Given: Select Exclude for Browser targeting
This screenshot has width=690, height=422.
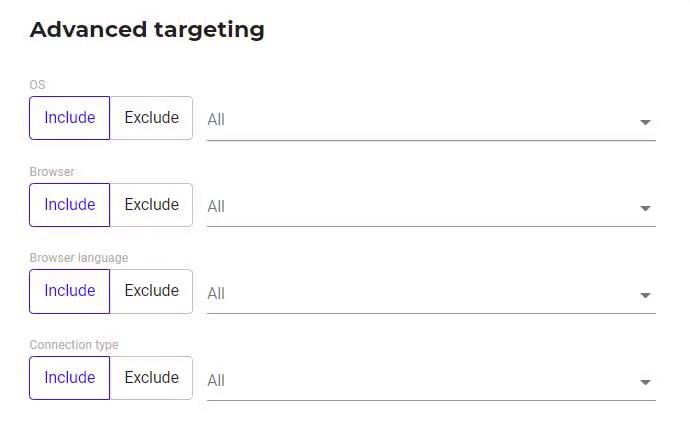Looking at the screenshot, I should 151,205.
